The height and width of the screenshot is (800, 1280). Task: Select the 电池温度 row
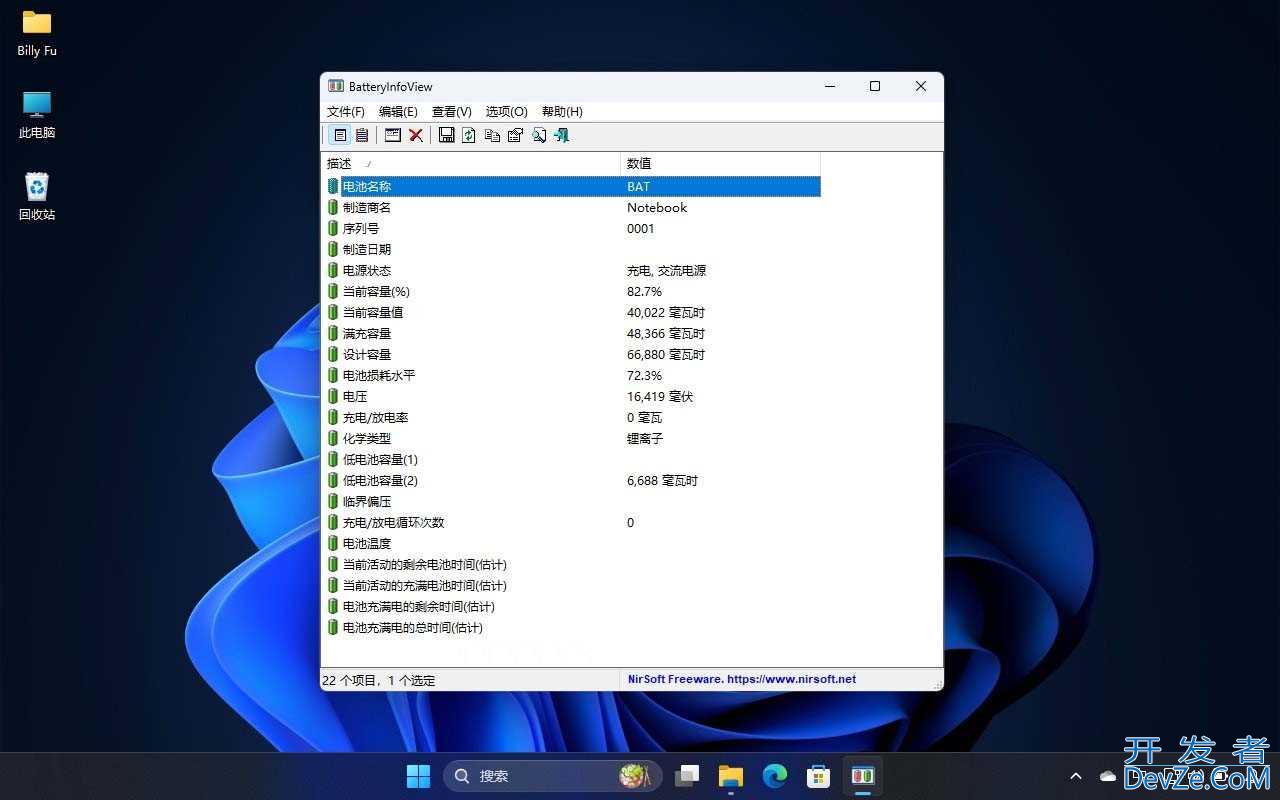click(574, 543)
